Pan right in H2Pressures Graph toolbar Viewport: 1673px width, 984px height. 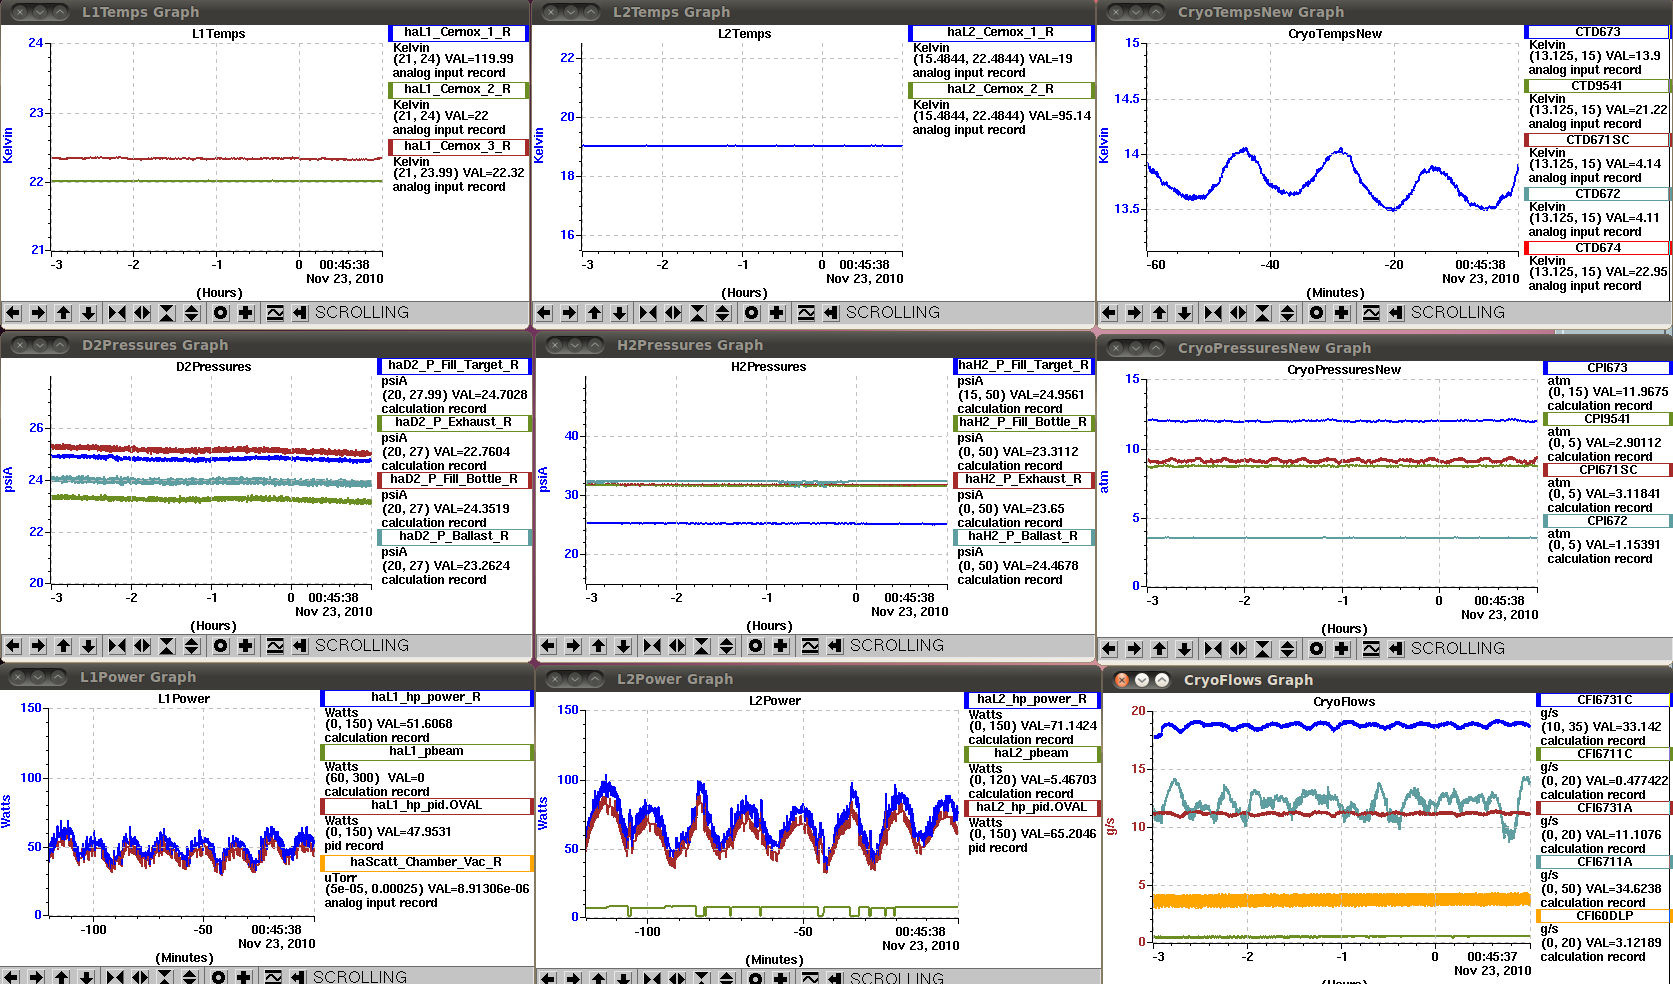(573, 646)
